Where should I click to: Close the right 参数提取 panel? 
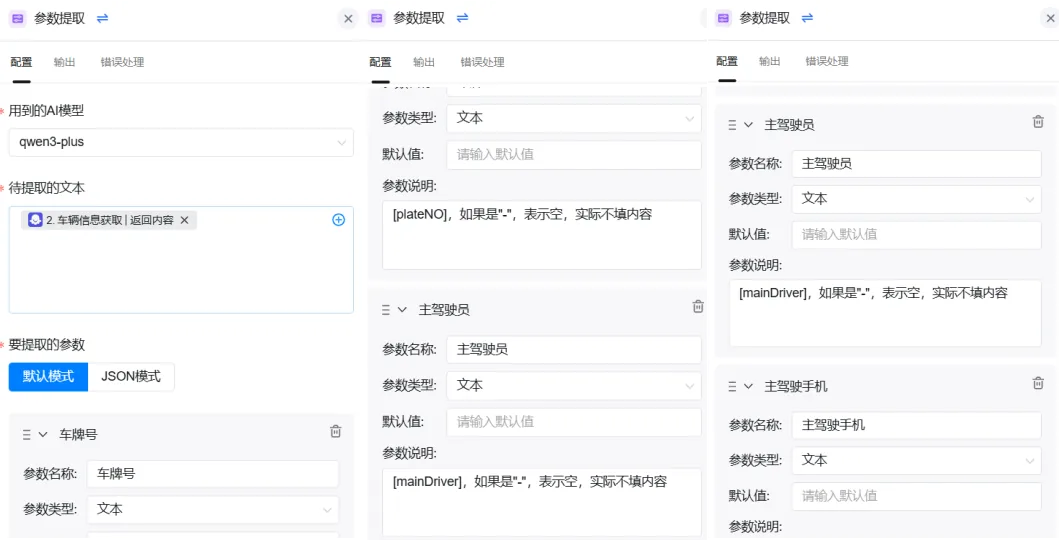(1051, 19)
